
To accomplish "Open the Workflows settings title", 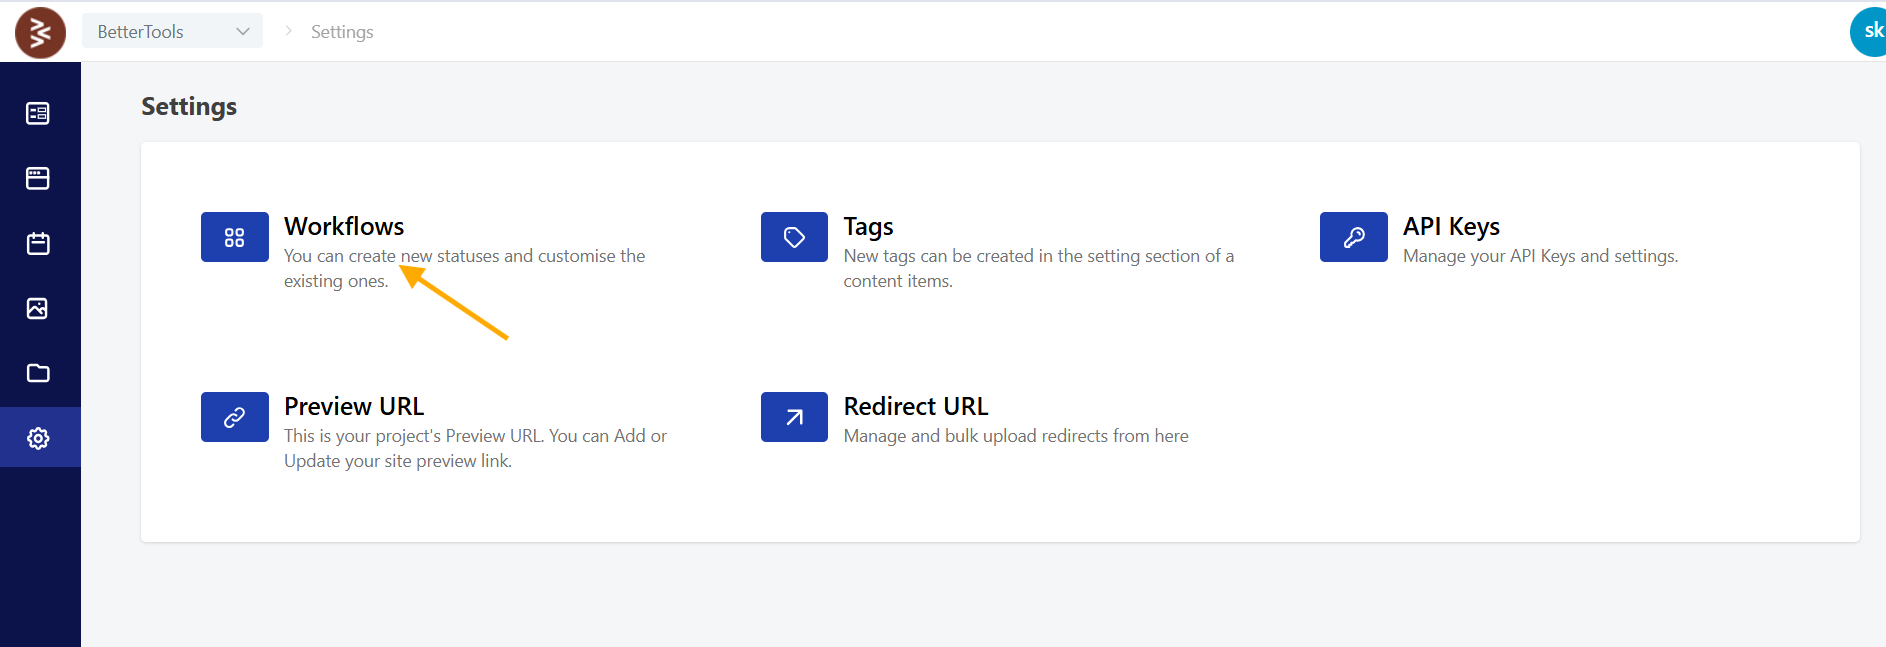I will 344,226.
